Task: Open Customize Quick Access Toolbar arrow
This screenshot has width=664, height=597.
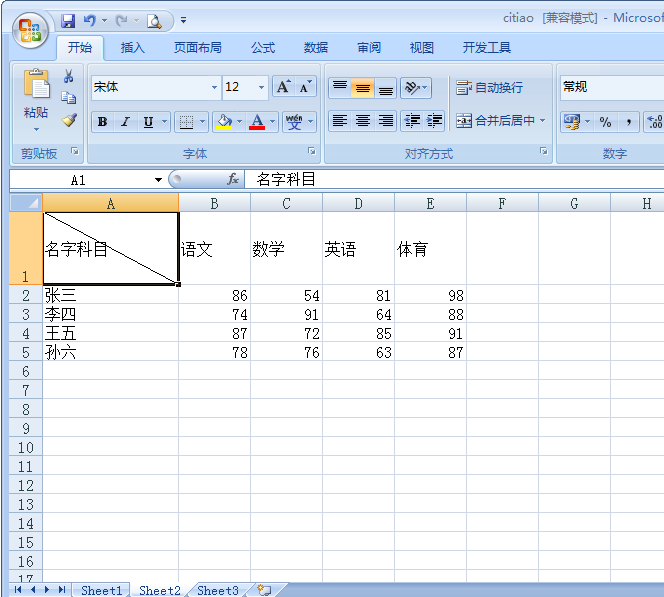Action: 183,20
